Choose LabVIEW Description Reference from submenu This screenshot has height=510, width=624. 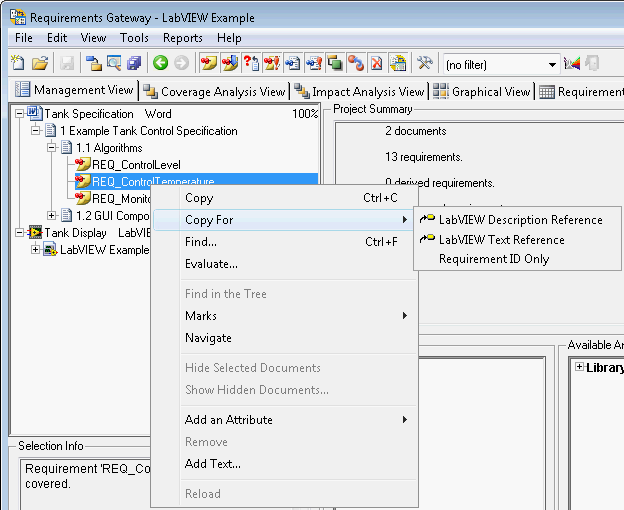[x=520, y=220]
